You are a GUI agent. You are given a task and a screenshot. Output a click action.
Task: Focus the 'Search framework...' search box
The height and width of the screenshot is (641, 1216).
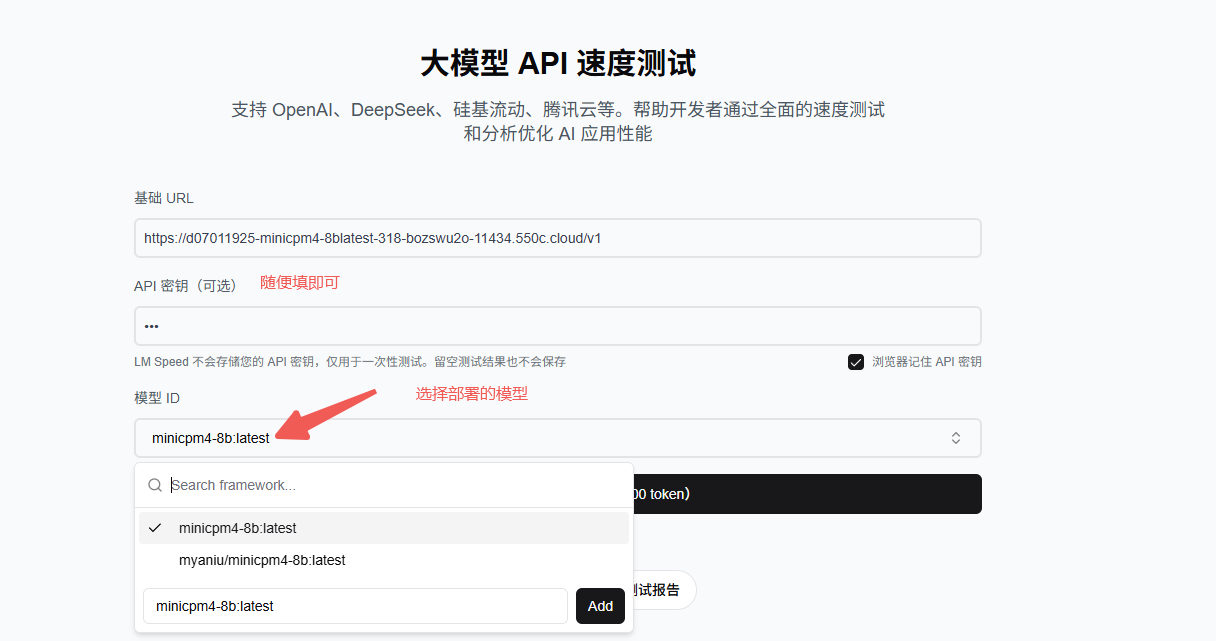tap(395, 485)
